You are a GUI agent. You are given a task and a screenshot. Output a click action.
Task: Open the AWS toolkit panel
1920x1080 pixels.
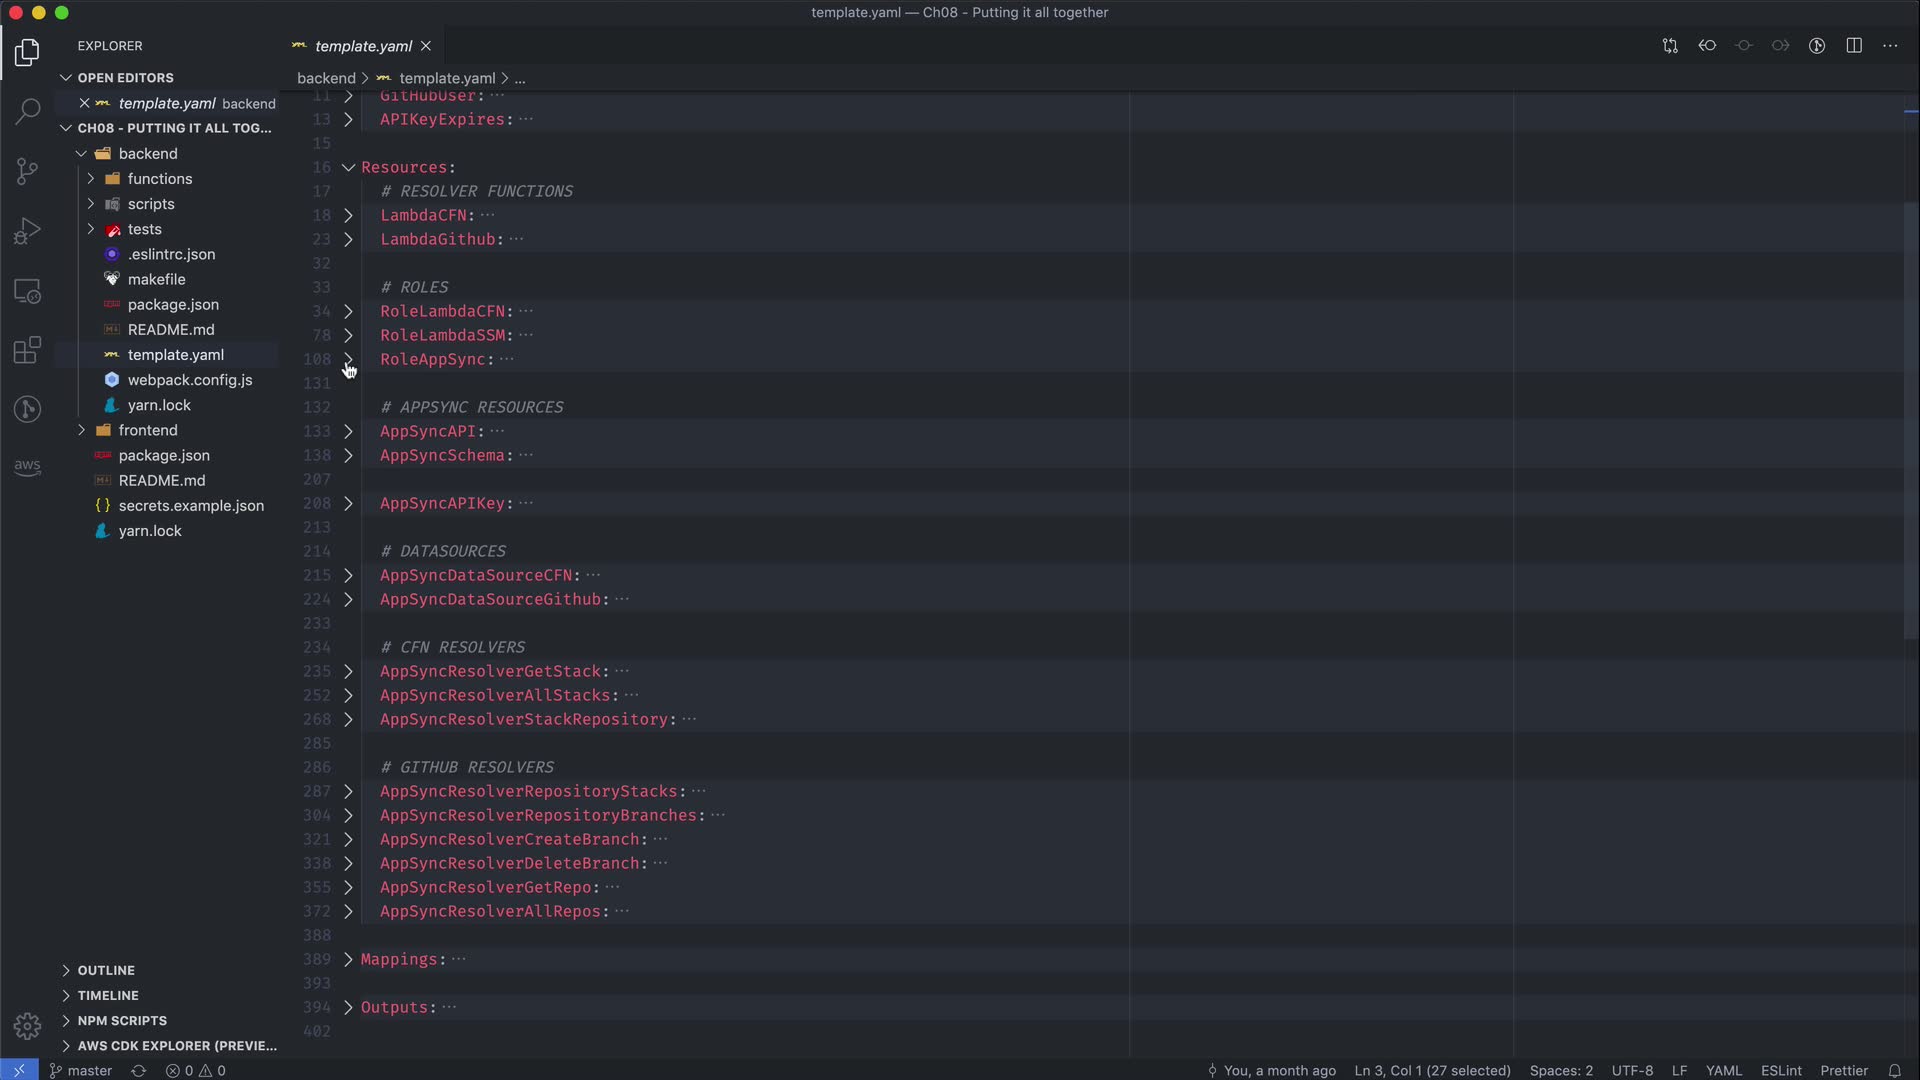[27, 467]
